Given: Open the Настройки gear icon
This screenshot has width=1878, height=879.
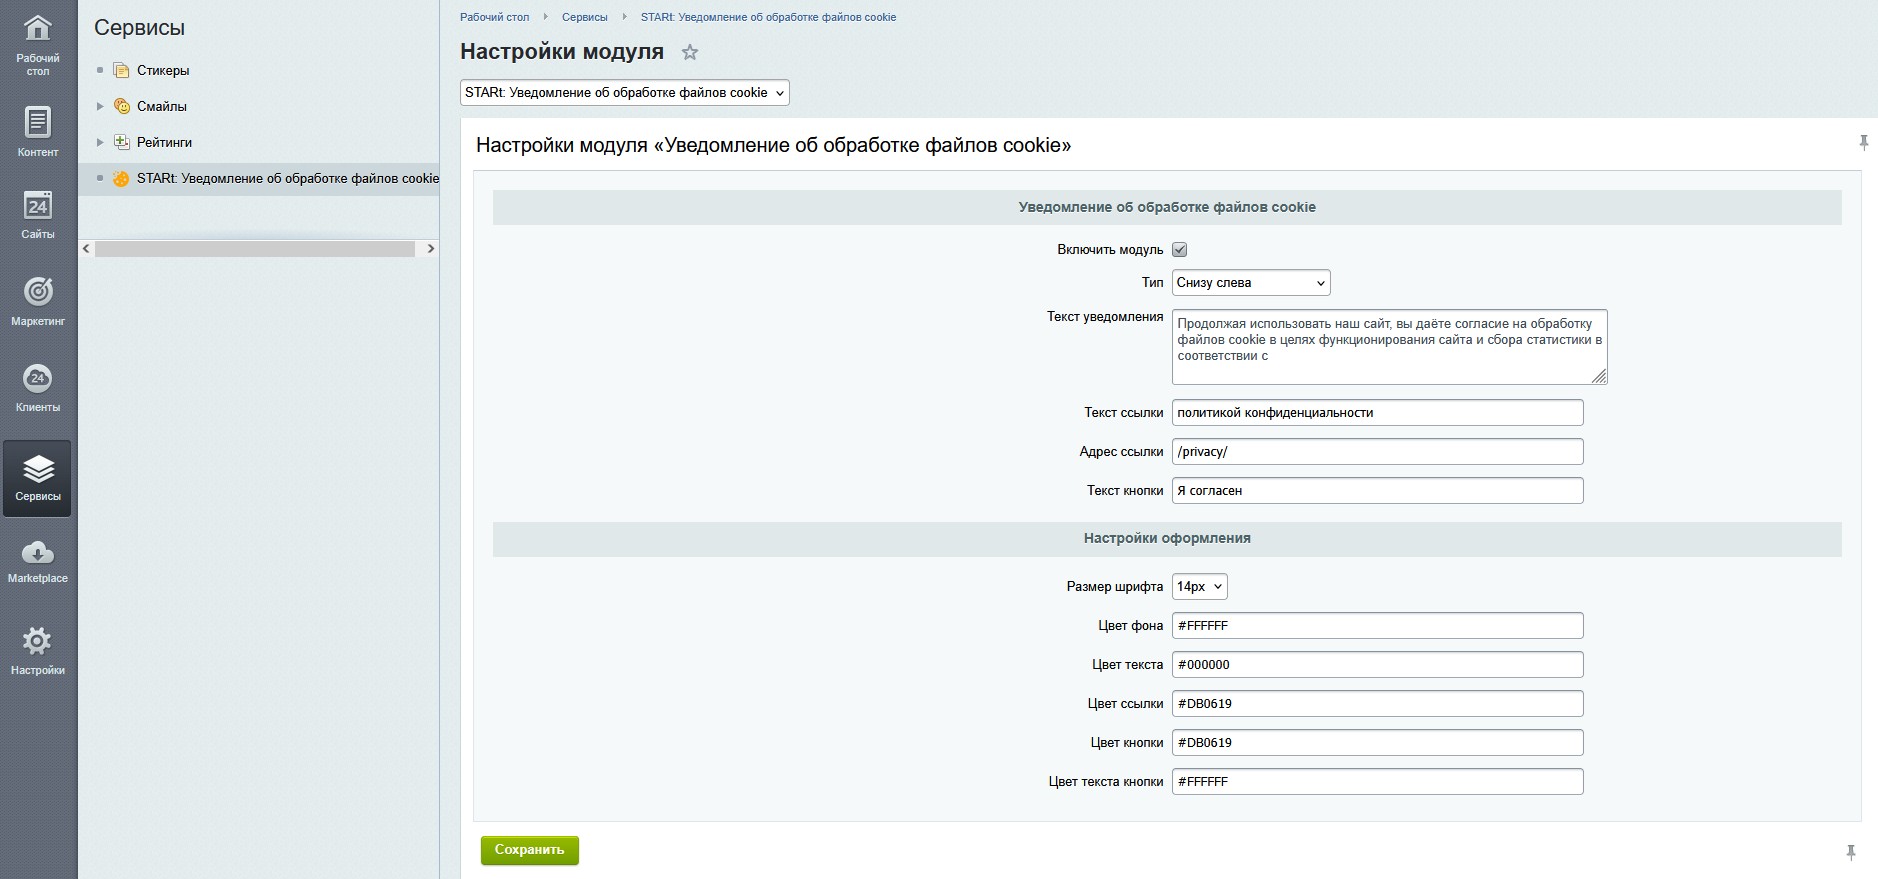Looking at the screenshot, I should coord(38,641).
